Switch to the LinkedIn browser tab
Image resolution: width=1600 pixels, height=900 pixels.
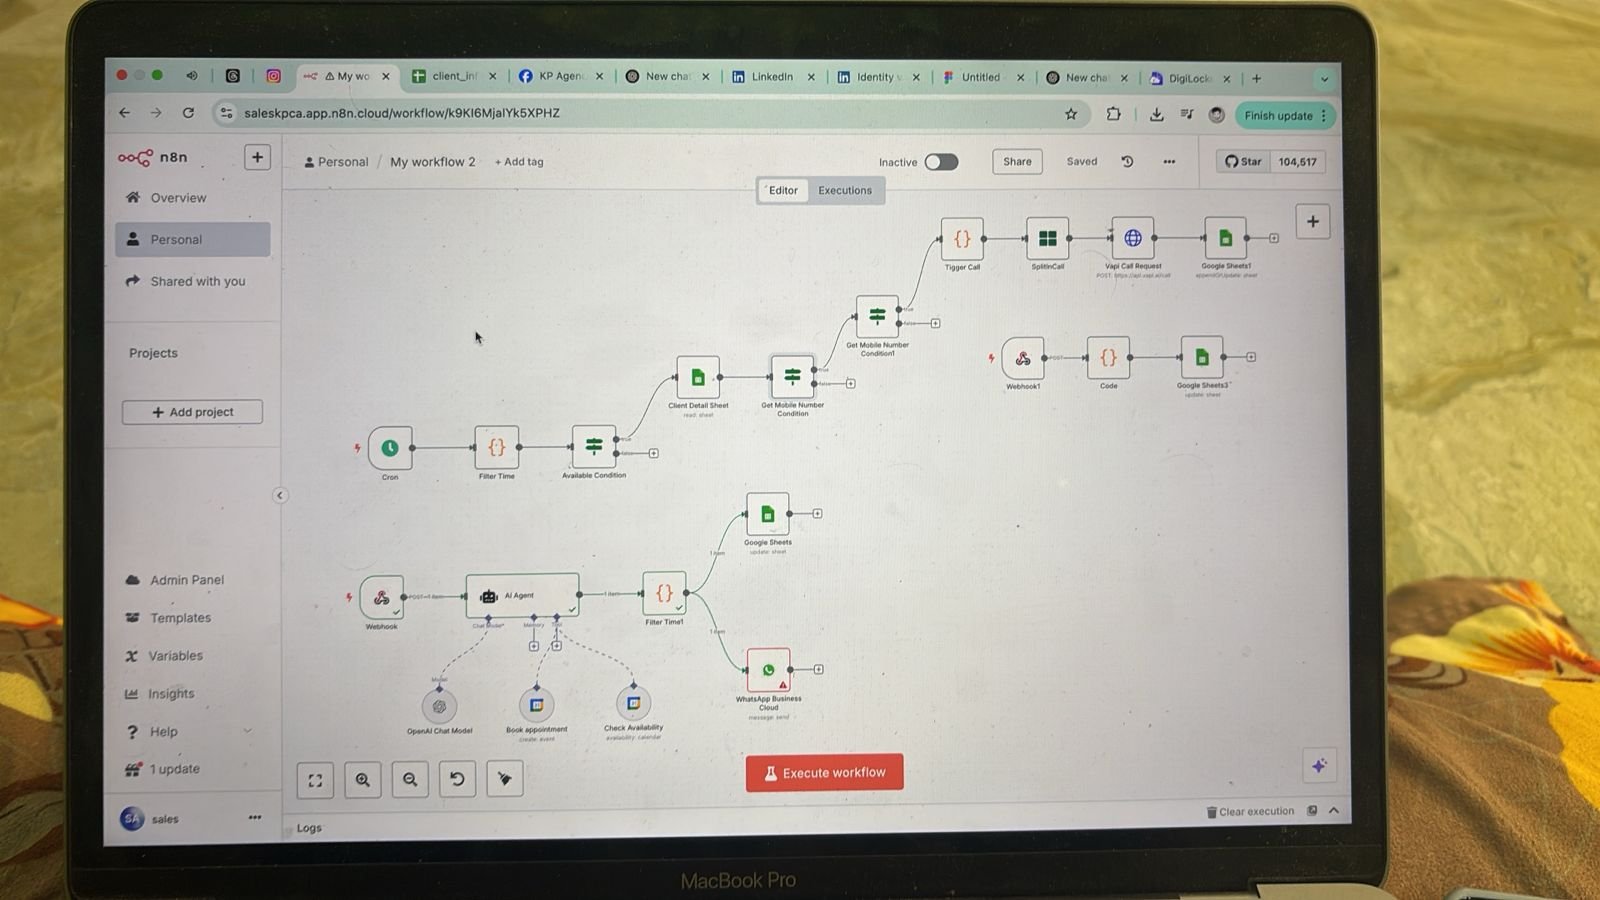[773, 77]
